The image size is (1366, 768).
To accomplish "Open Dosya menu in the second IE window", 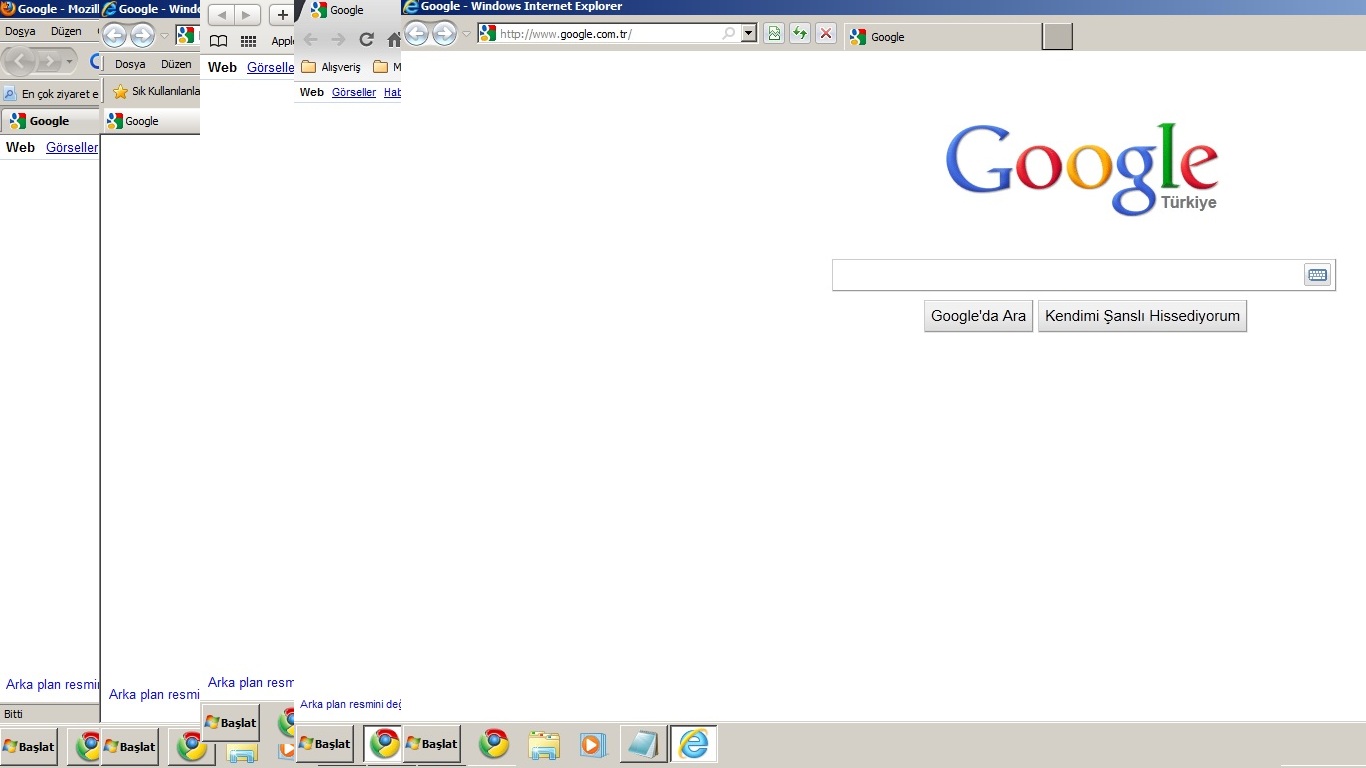I will pyautogui.click(x=130, y=64).
